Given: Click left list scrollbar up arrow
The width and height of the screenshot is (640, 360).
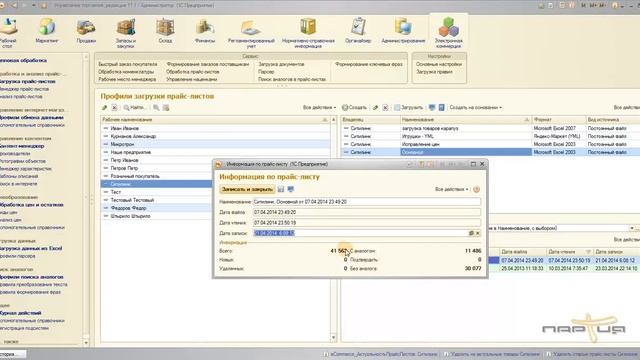Looking at the screenshot, I should click(x=333, y=120).
